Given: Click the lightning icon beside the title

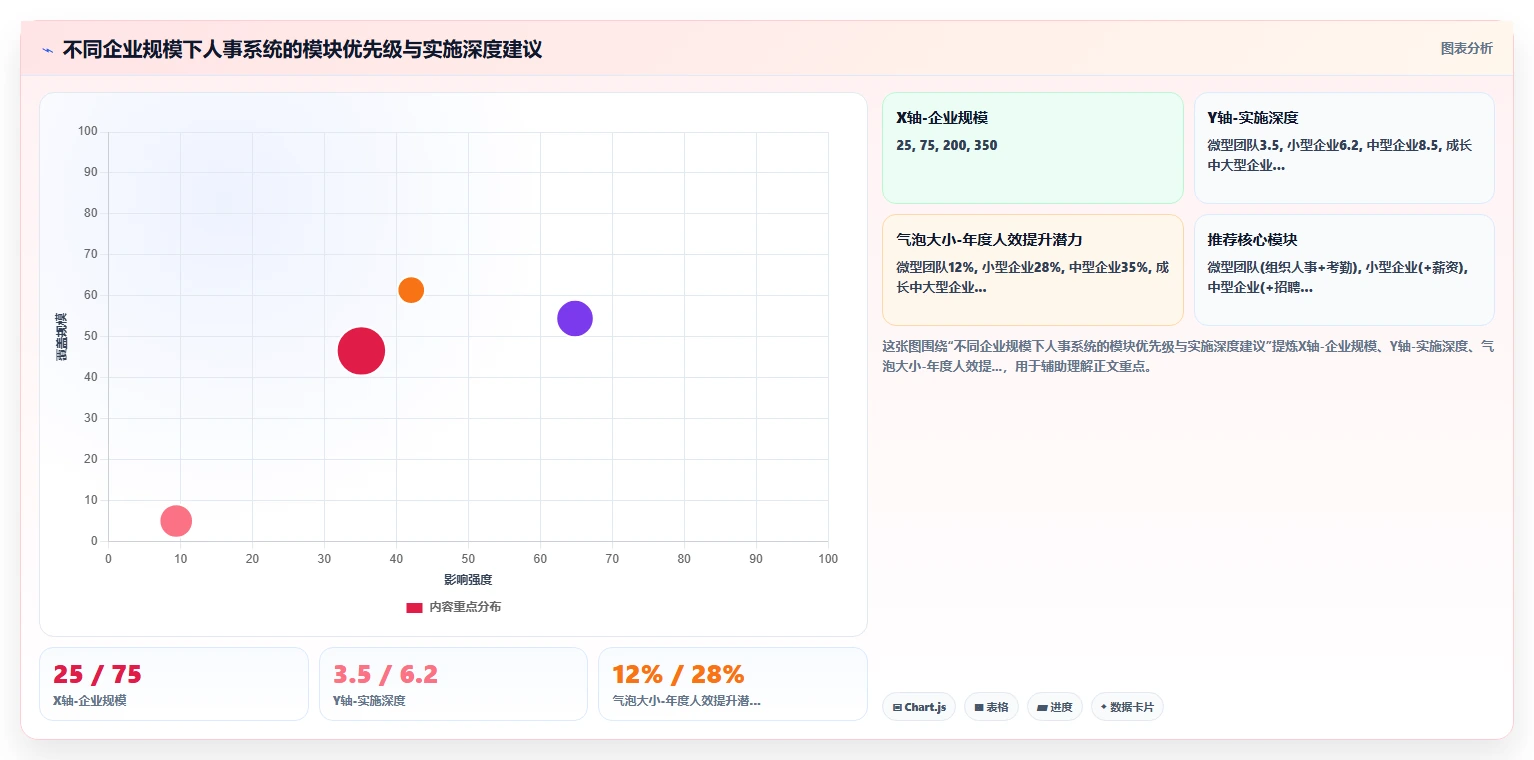Looking at the screenshot, I should 47,50.
